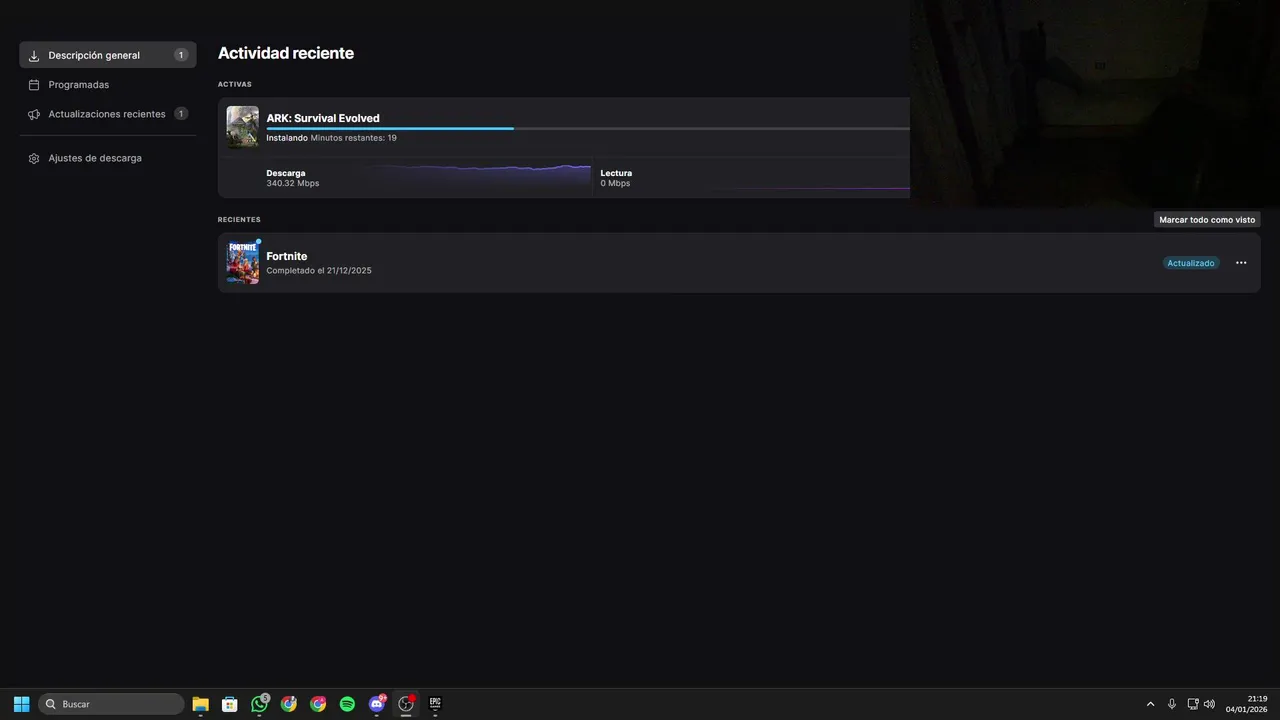Click Completado el 21/12/2025 text
The width and height of the screenshot is (1280, 720).
coord(319,271)
